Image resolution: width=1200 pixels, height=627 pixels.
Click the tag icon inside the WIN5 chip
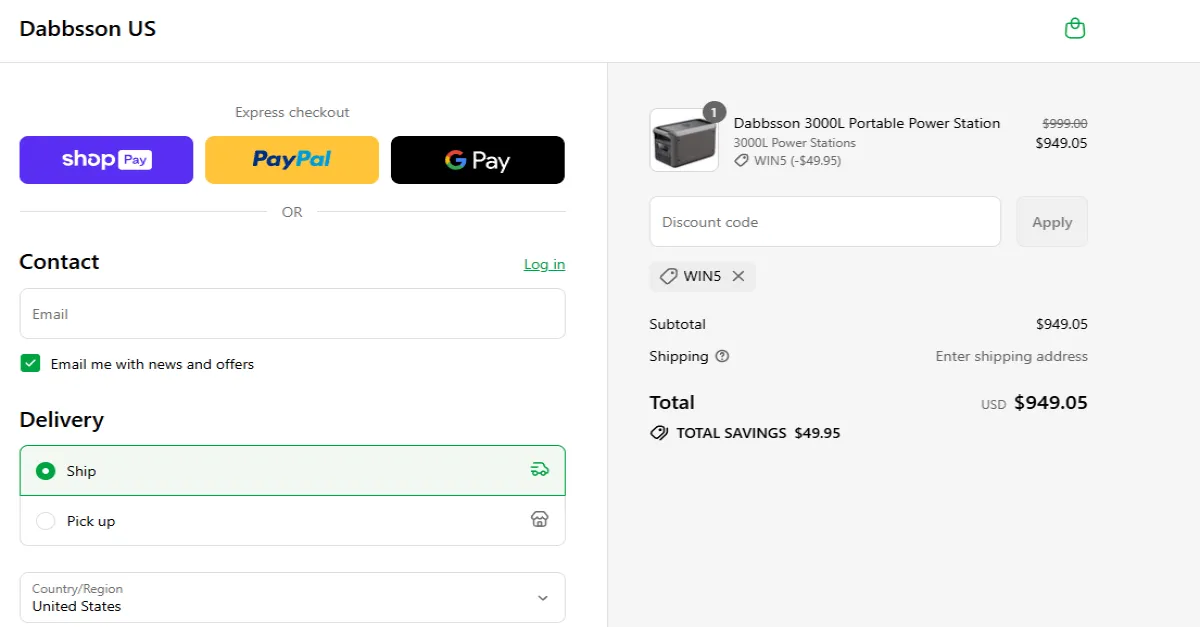point(668,276)
